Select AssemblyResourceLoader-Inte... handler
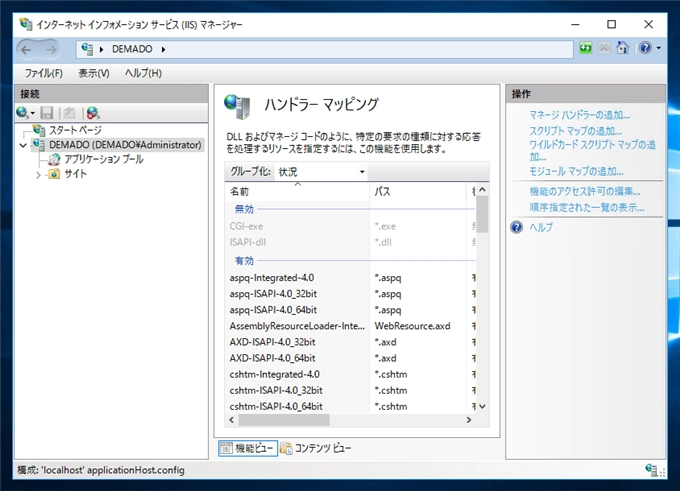Image resolution: width=680 pixels, height=491 pixels. [x=350, y=326]
